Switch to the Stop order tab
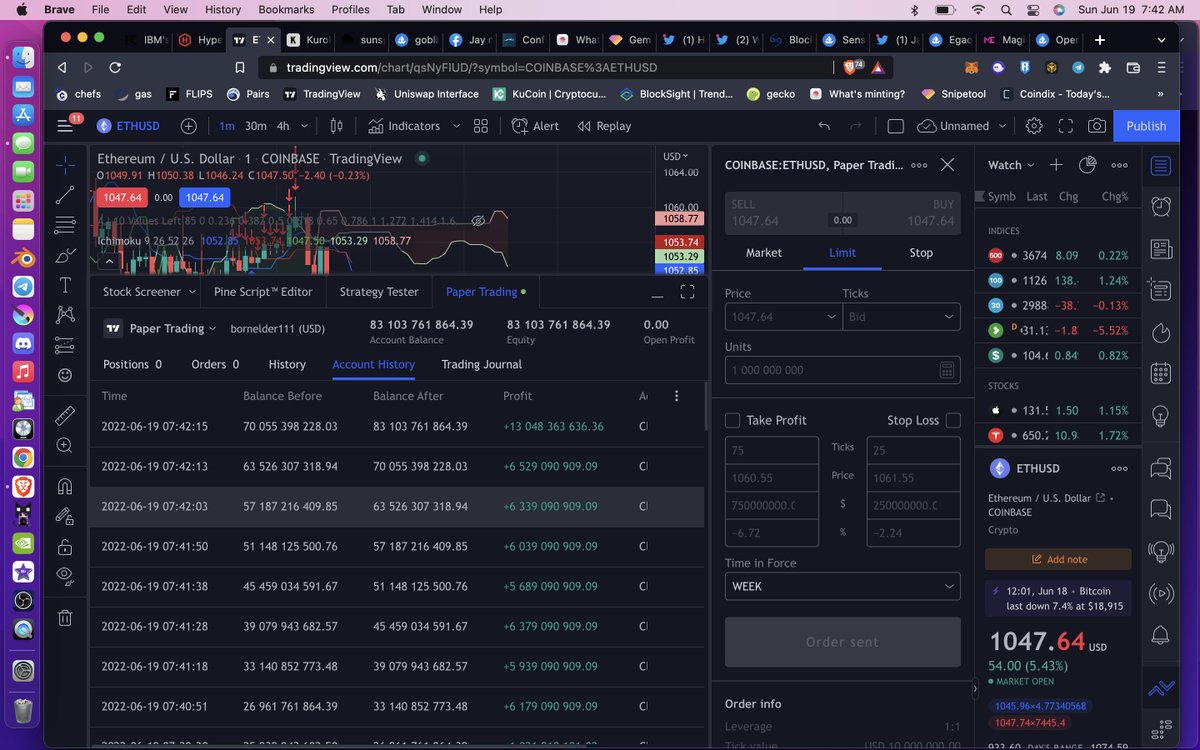The width and height of the screenshot is (1200, 750). point(921,253)
